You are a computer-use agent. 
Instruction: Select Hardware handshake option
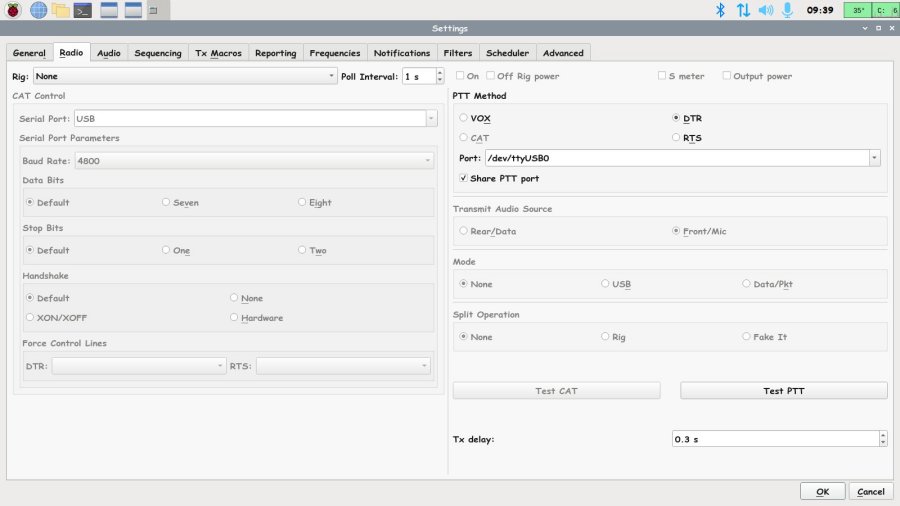257,318
